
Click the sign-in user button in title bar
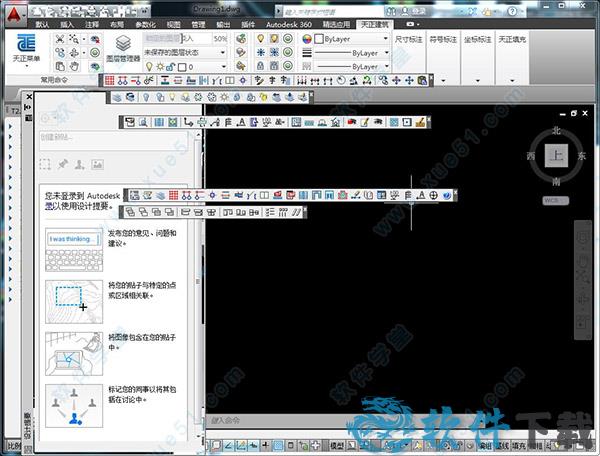coord(413,11)
